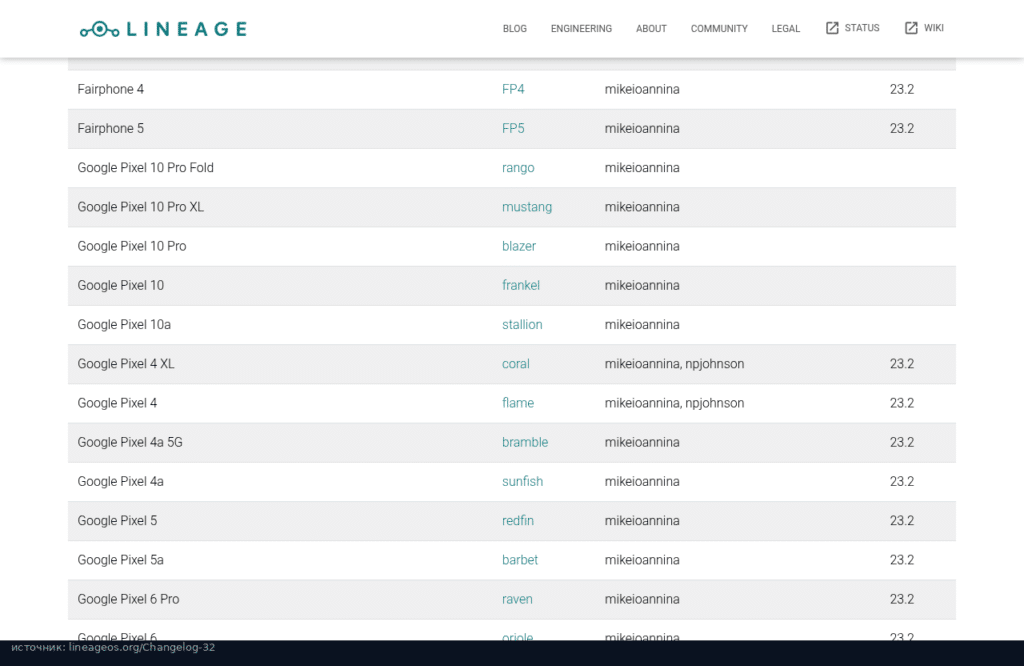Open the raven device link
Image resolution: width=1024 pixels, height=666 pixels.
517,599
